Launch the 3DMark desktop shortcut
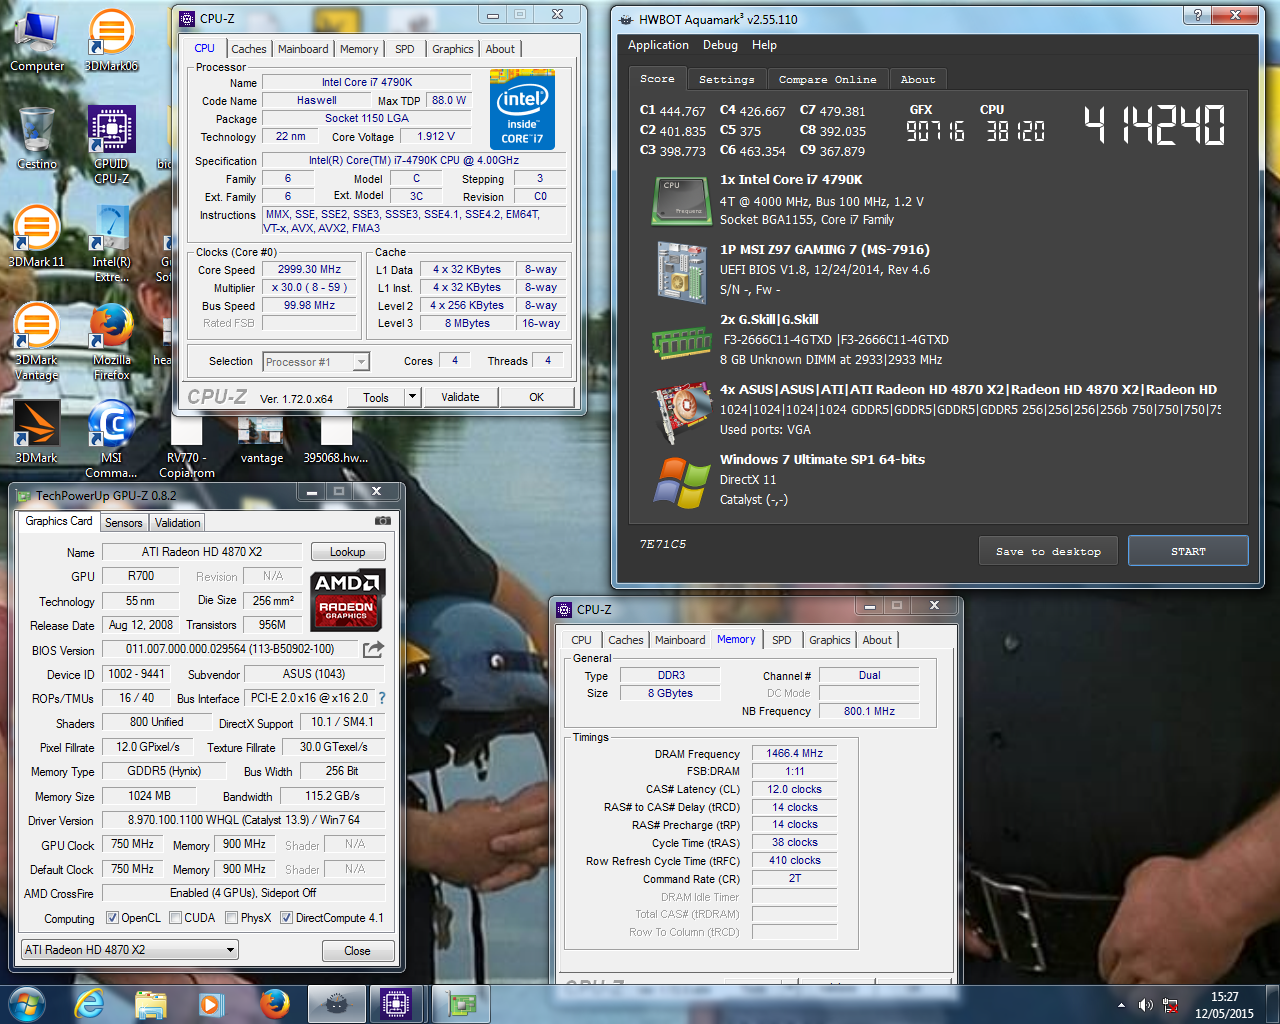Screen dimensions: 1280x1024 pyautogui.click(x=36, y=432)
